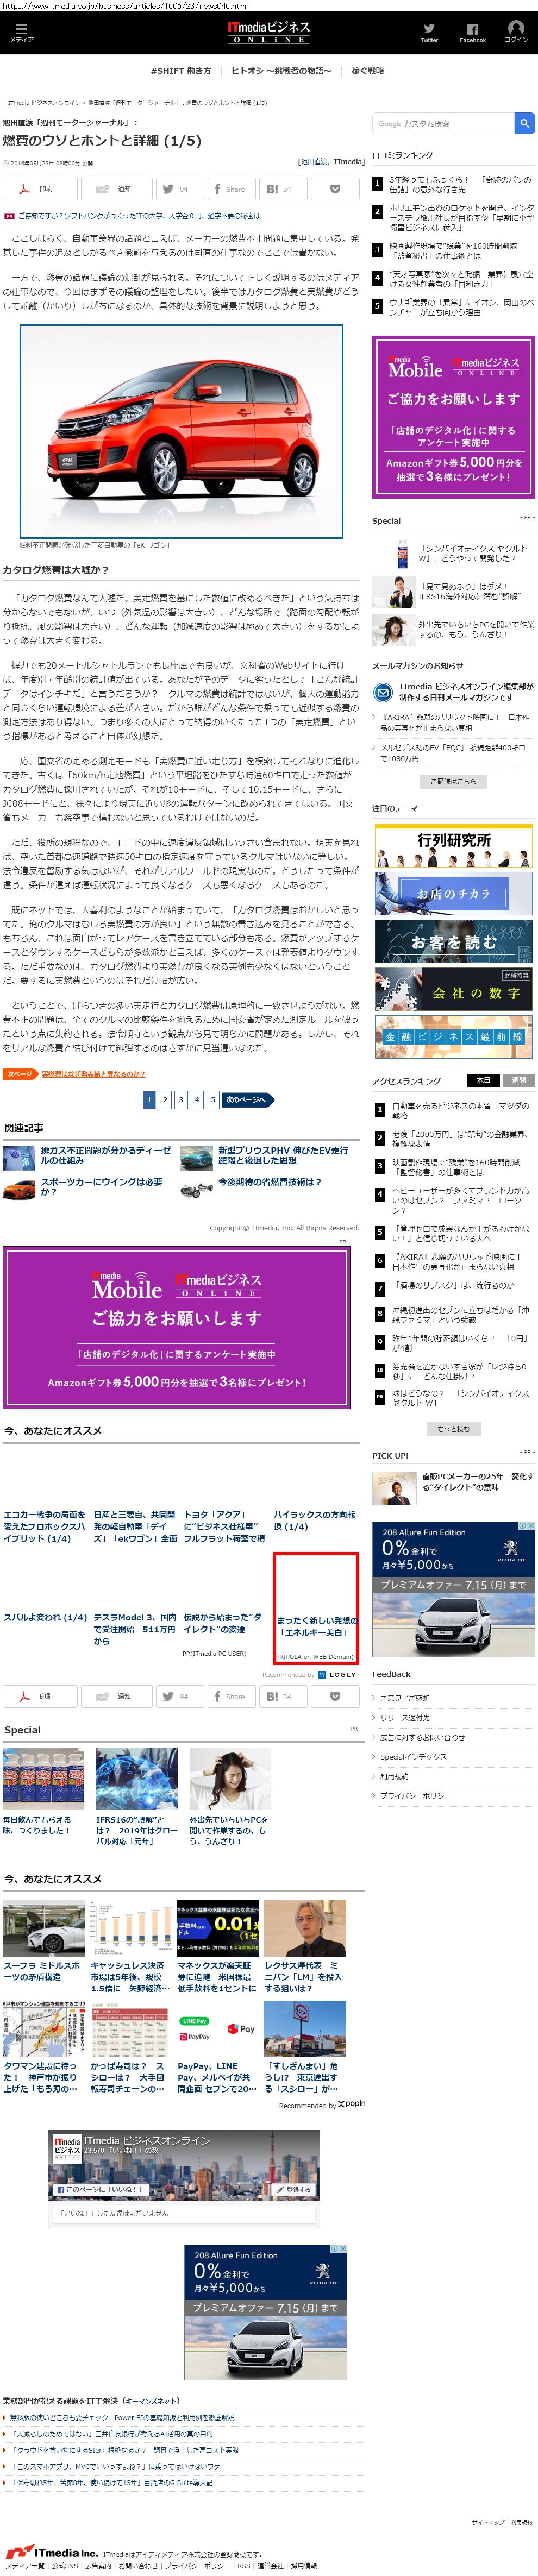Click Twitter 94 share button below article title
This screenshot has height=2576, width=538.
179,188
